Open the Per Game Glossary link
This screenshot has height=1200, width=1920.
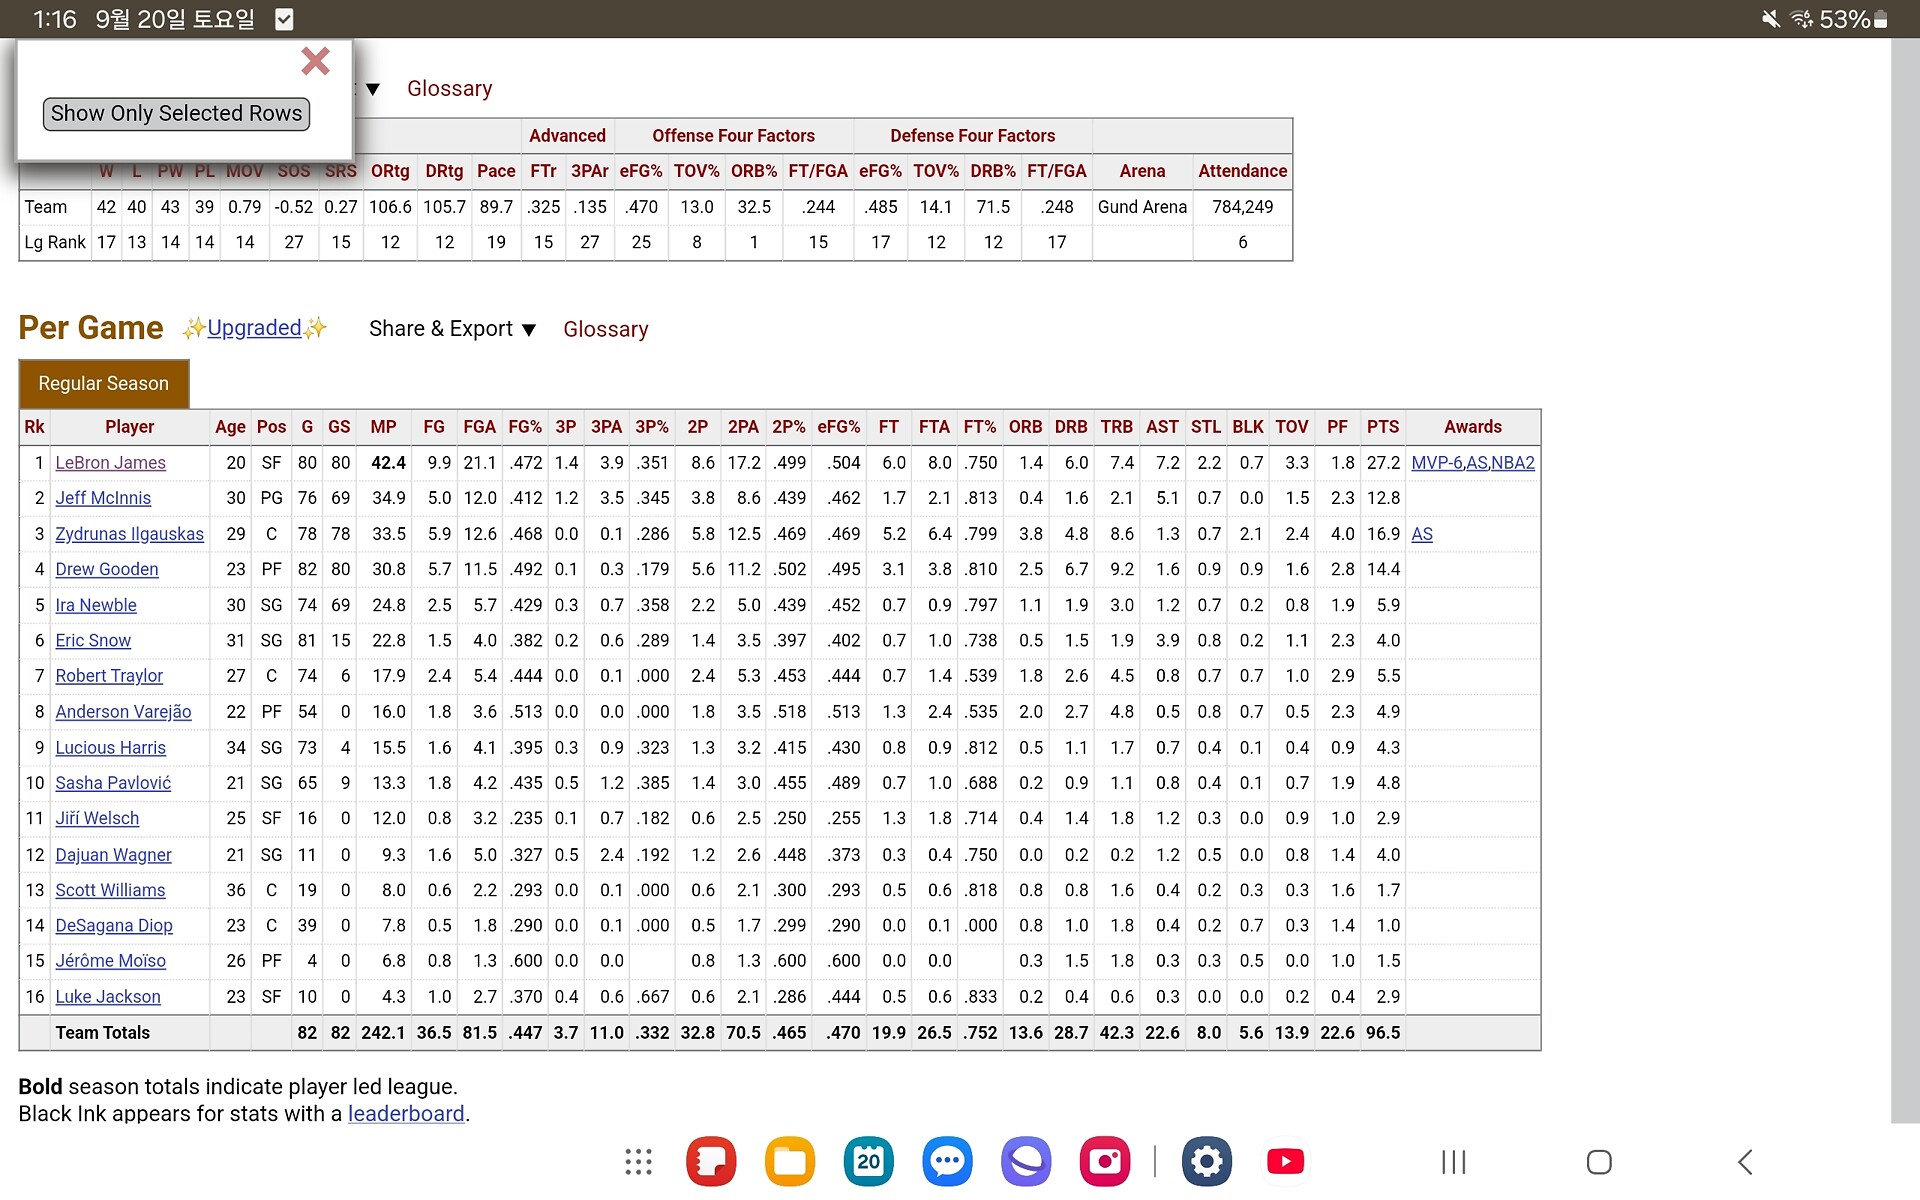click(x=605, y=329)
